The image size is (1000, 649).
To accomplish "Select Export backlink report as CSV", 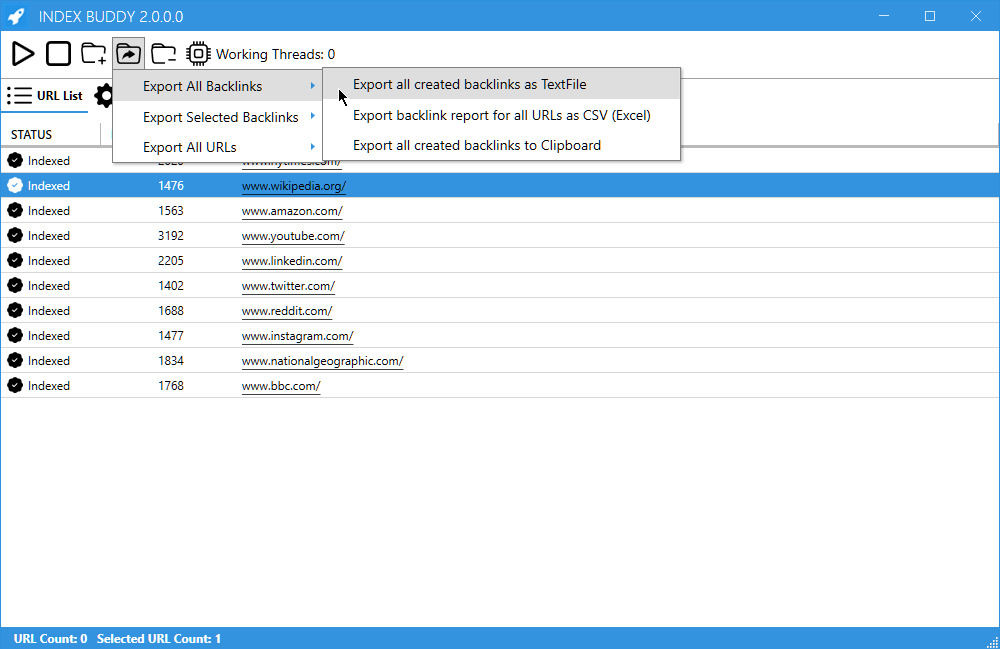I will tap(500, 116).
